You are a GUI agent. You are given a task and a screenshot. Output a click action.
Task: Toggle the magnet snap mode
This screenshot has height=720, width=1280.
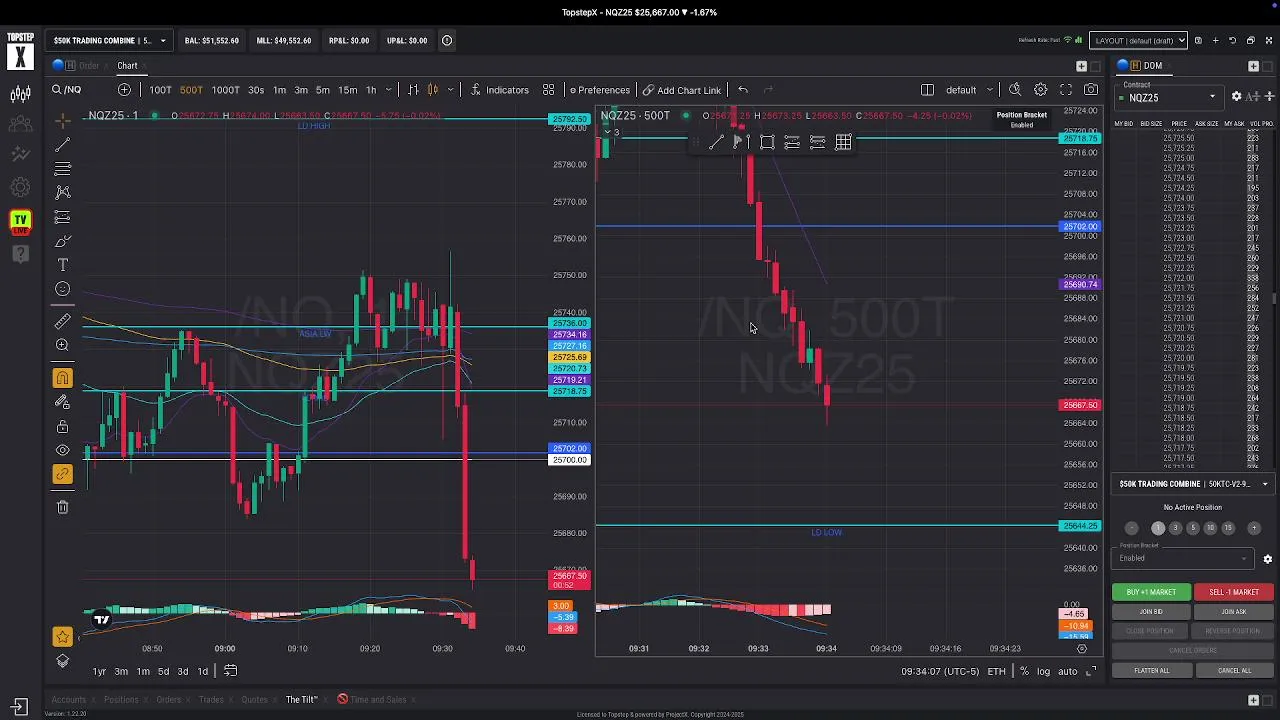pyautogui.click(x=62, y=378)
